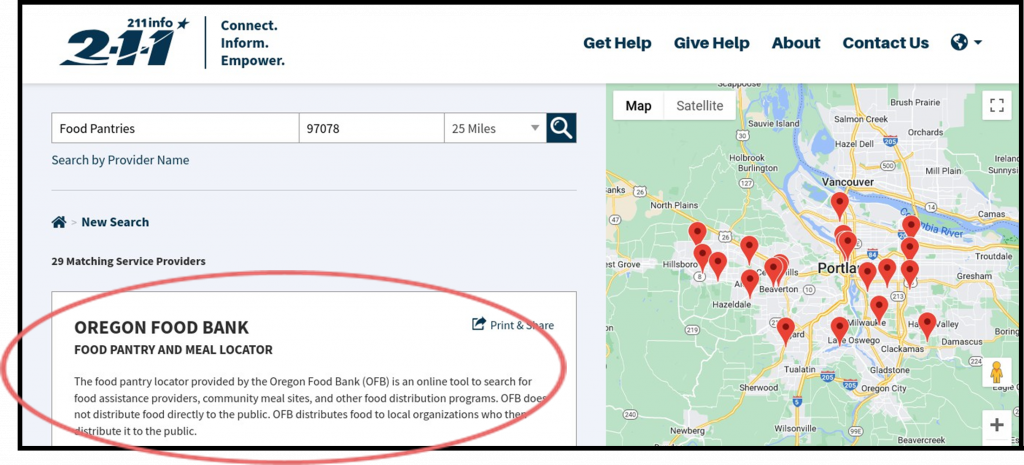Select the Map view tab
The width and height of the screenshot is (1024, 465).
[x=638, y=106]
